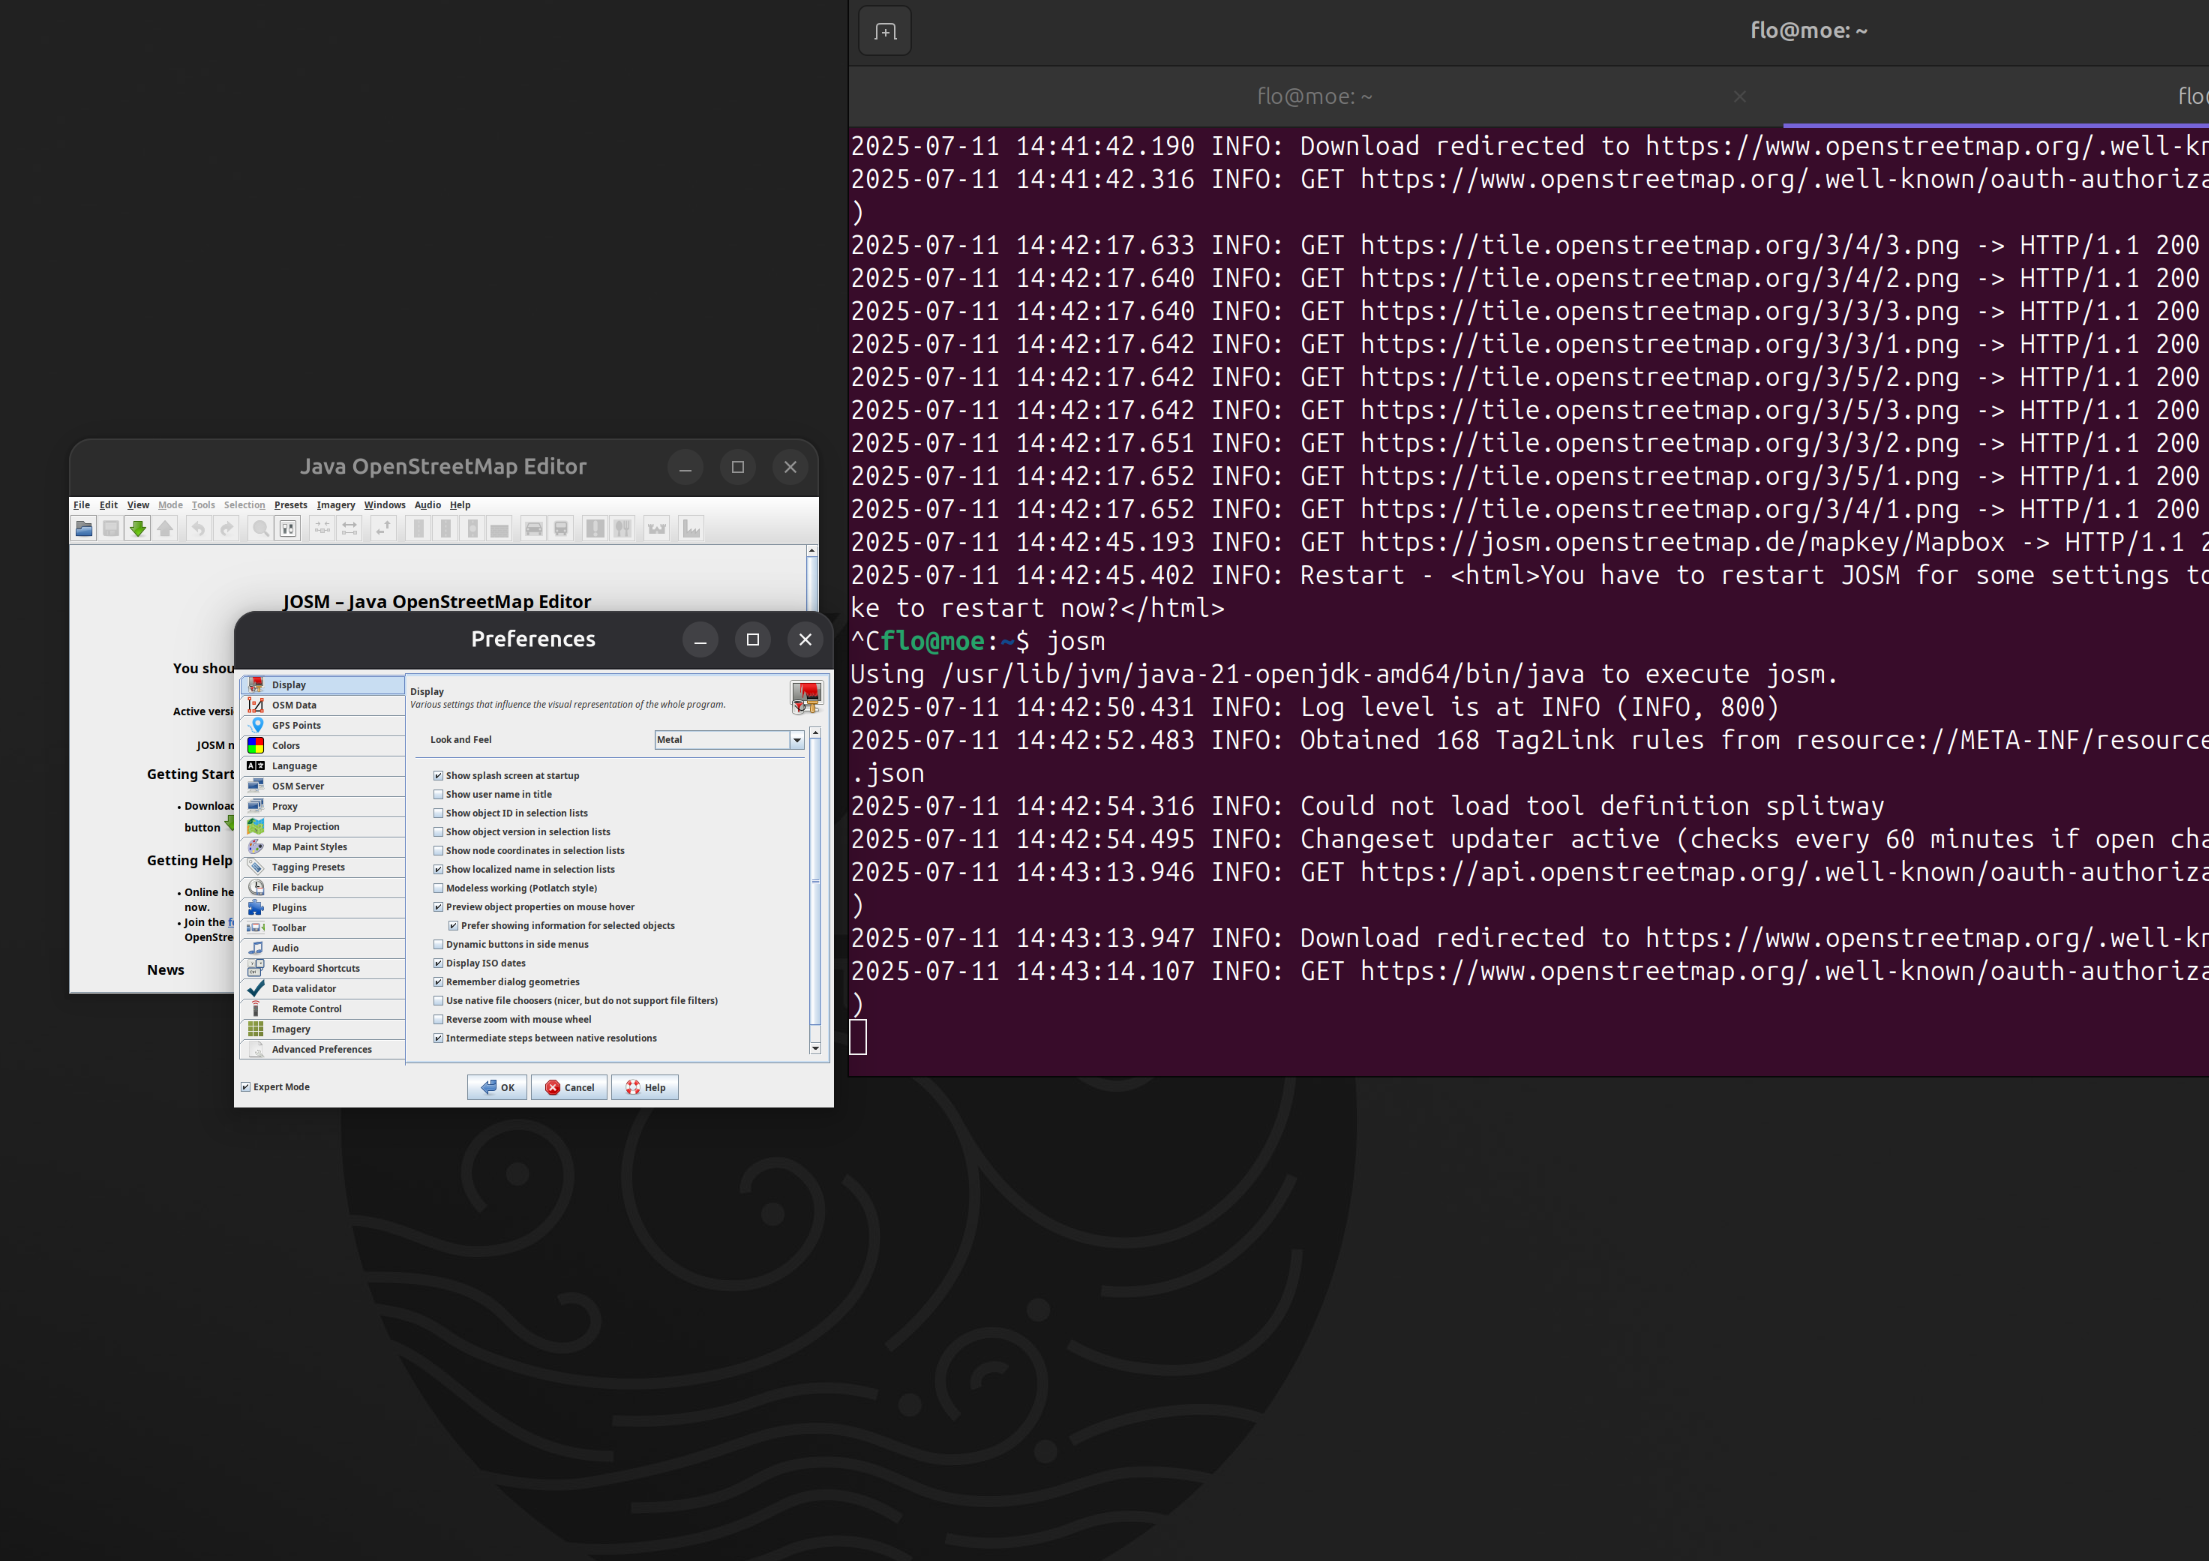Uncheck the Expert Mode checkbox
The height and width of the screenshot is (1561, 2209).
pos(246,1087)
